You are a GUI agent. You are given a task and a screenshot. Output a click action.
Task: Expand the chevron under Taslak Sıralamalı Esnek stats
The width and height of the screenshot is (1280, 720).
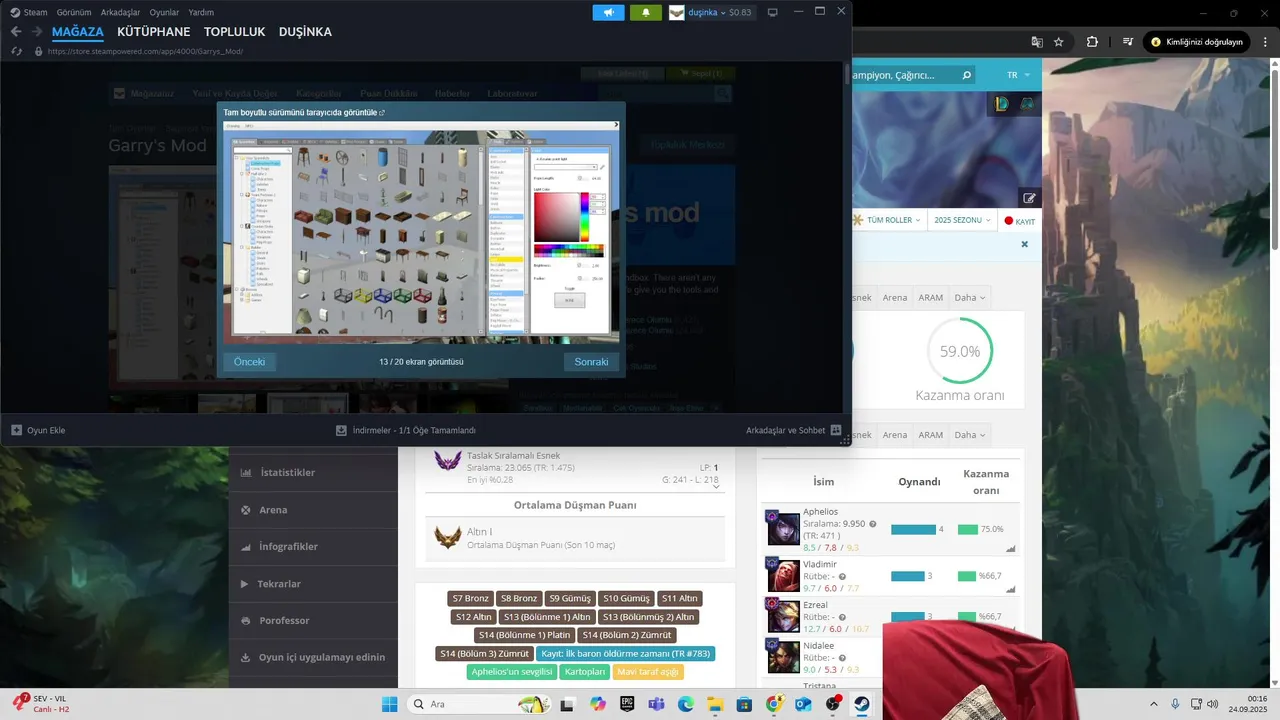coord(715,485)
